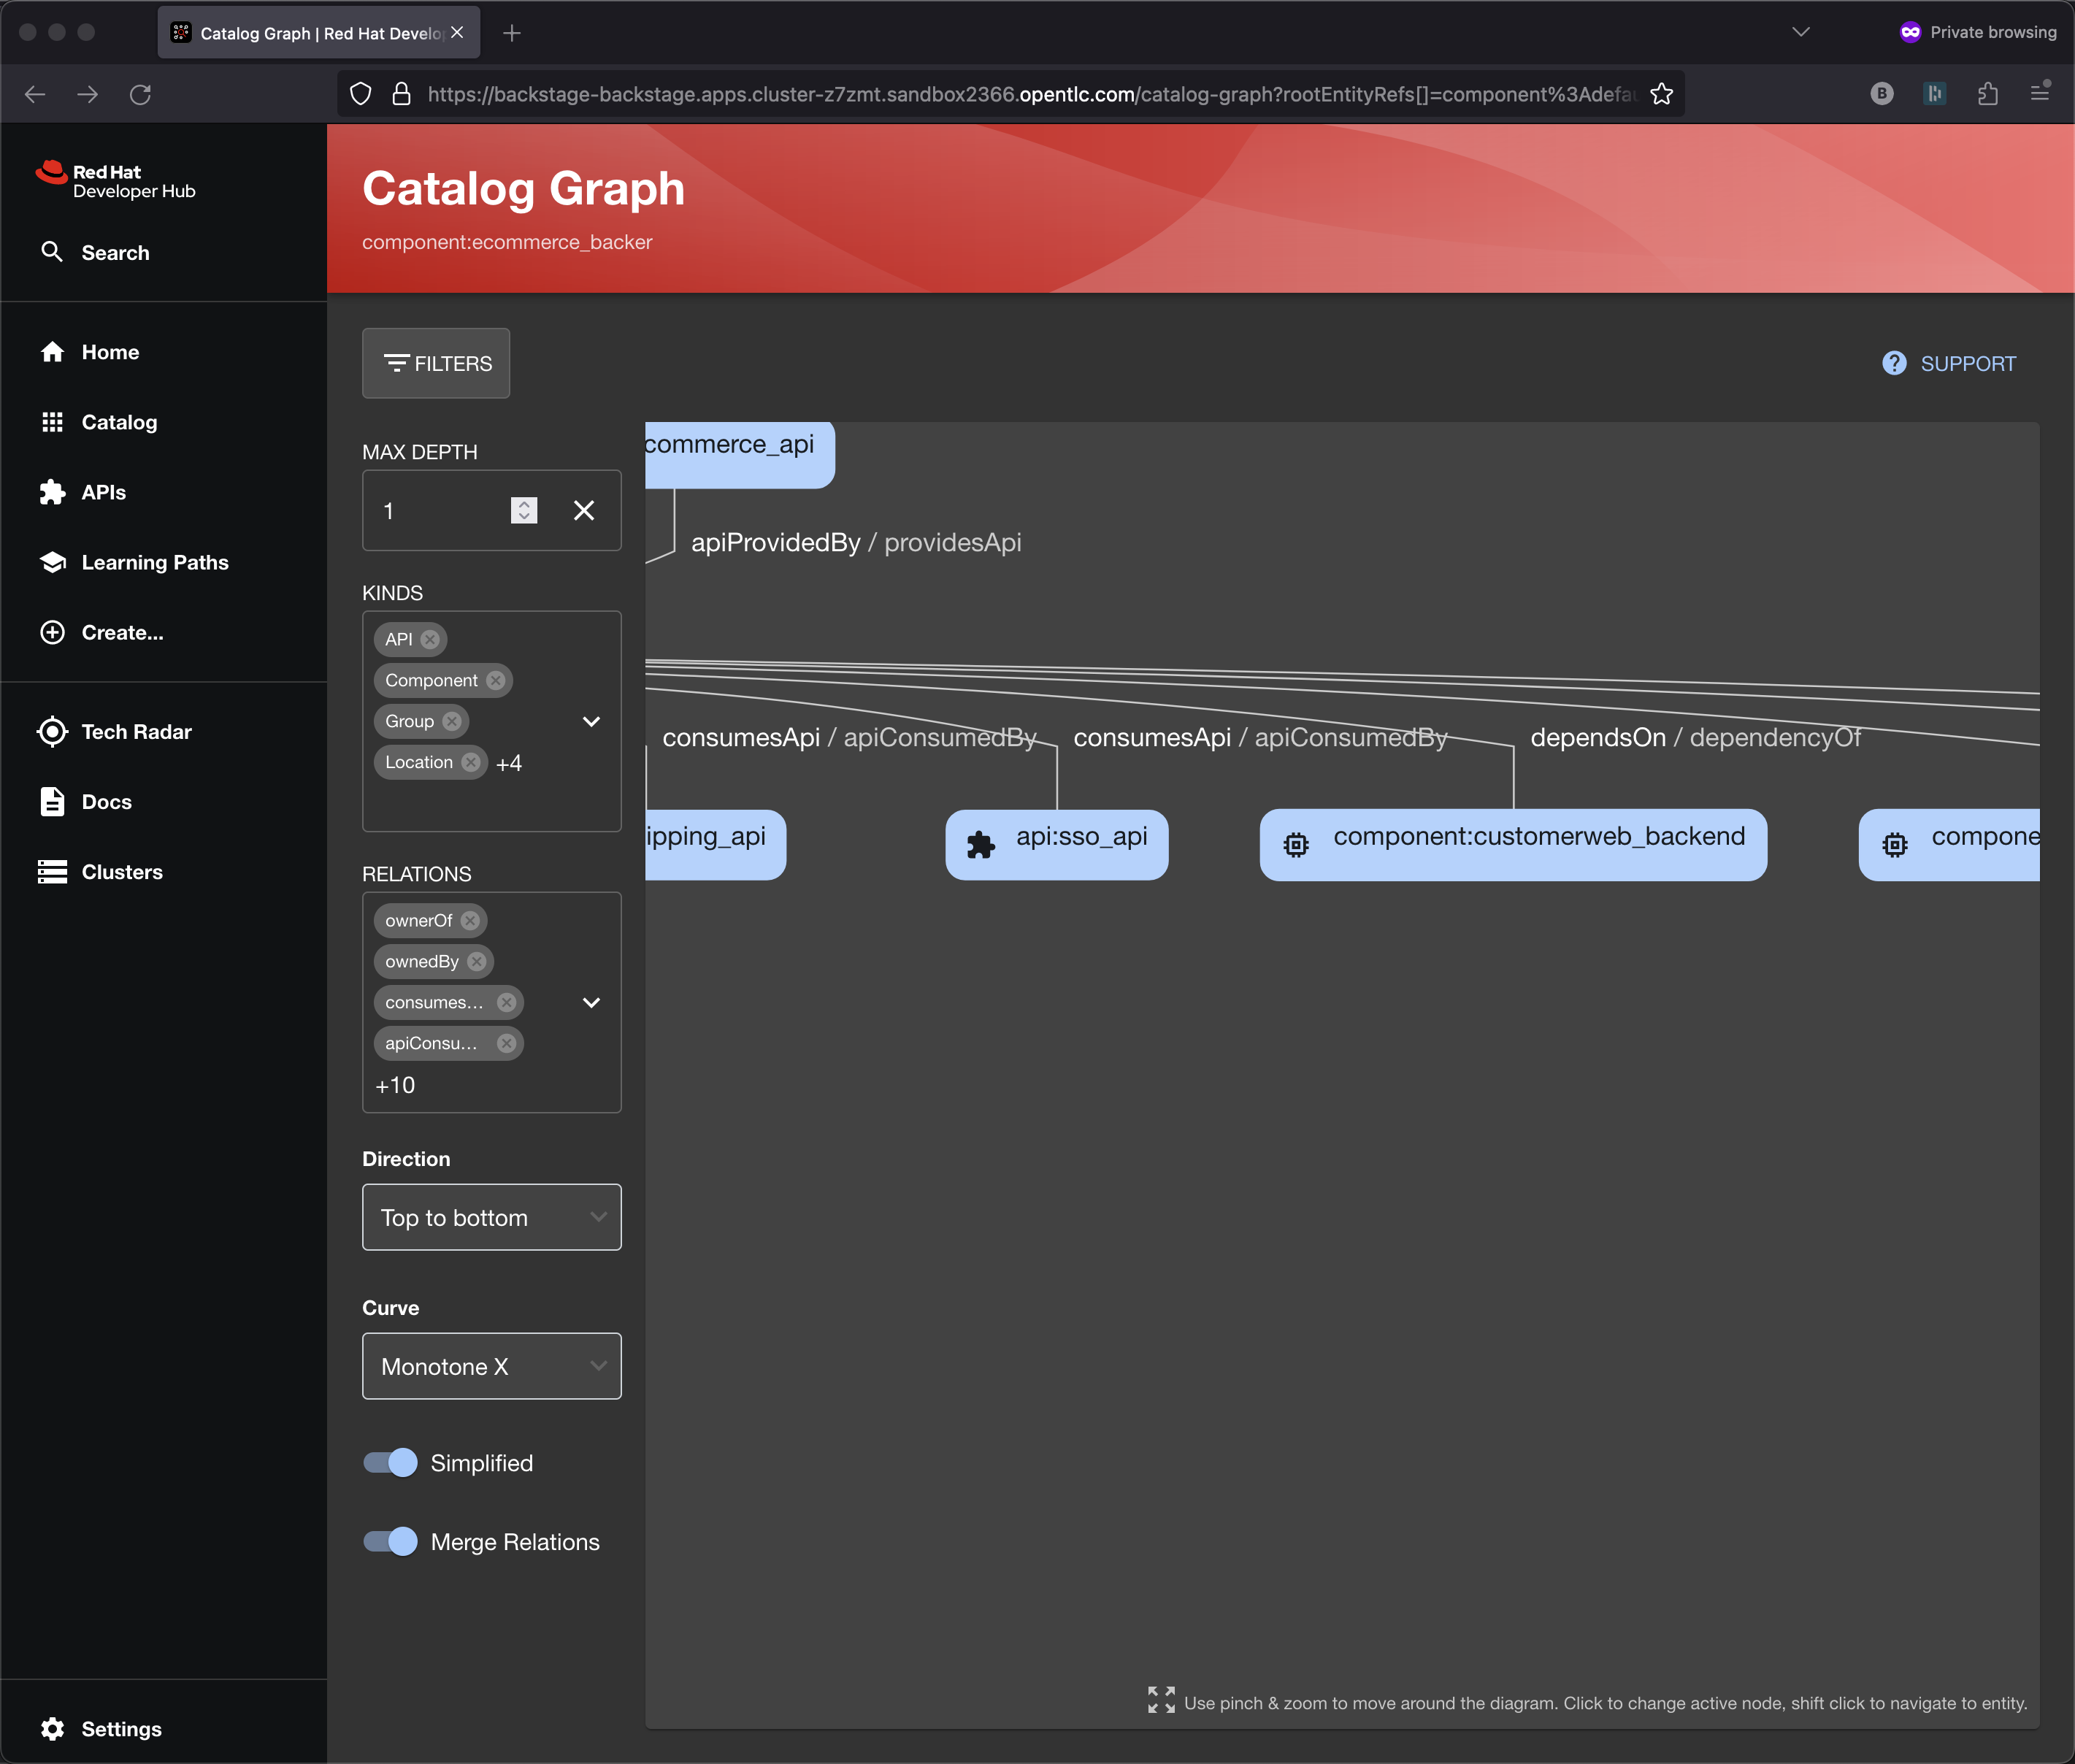Click the Max Depth stepper arrows
The width and height of the screenshot is (2075, 1764).
(x=524, y=511)
